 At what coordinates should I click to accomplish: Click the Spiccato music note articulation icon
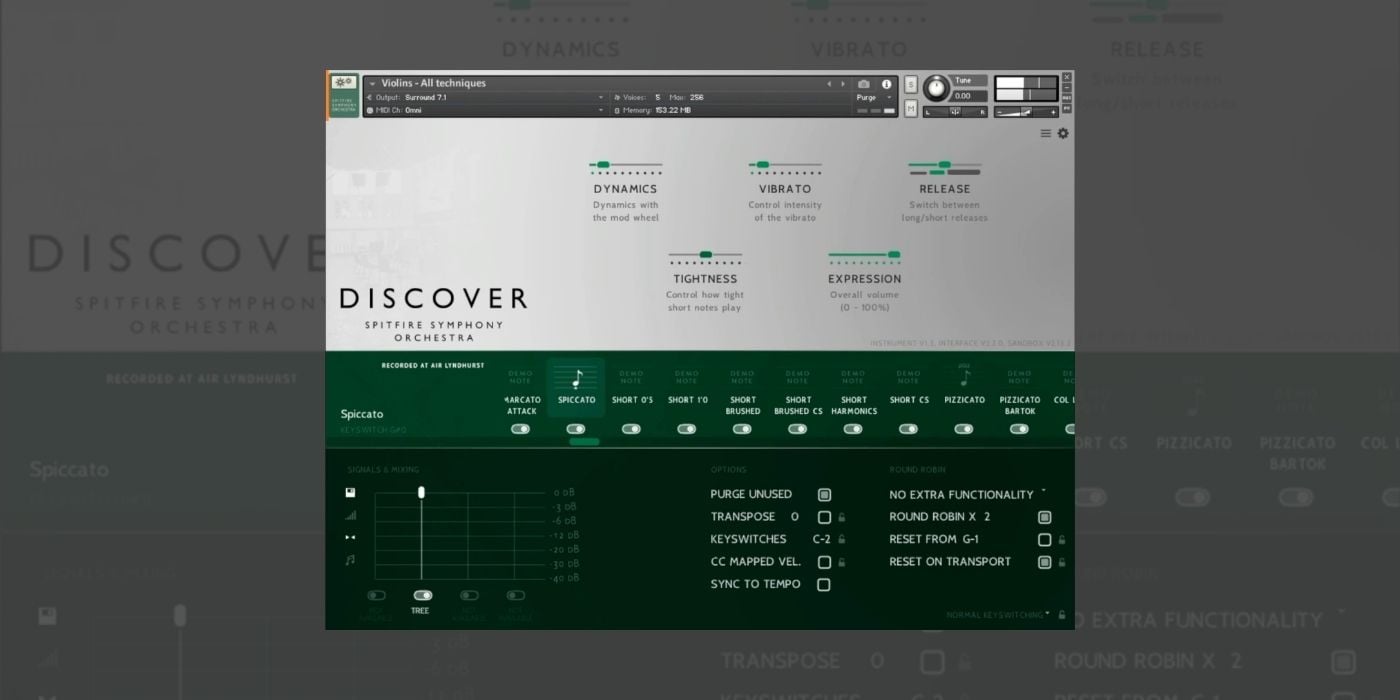(x=576, y=379)
